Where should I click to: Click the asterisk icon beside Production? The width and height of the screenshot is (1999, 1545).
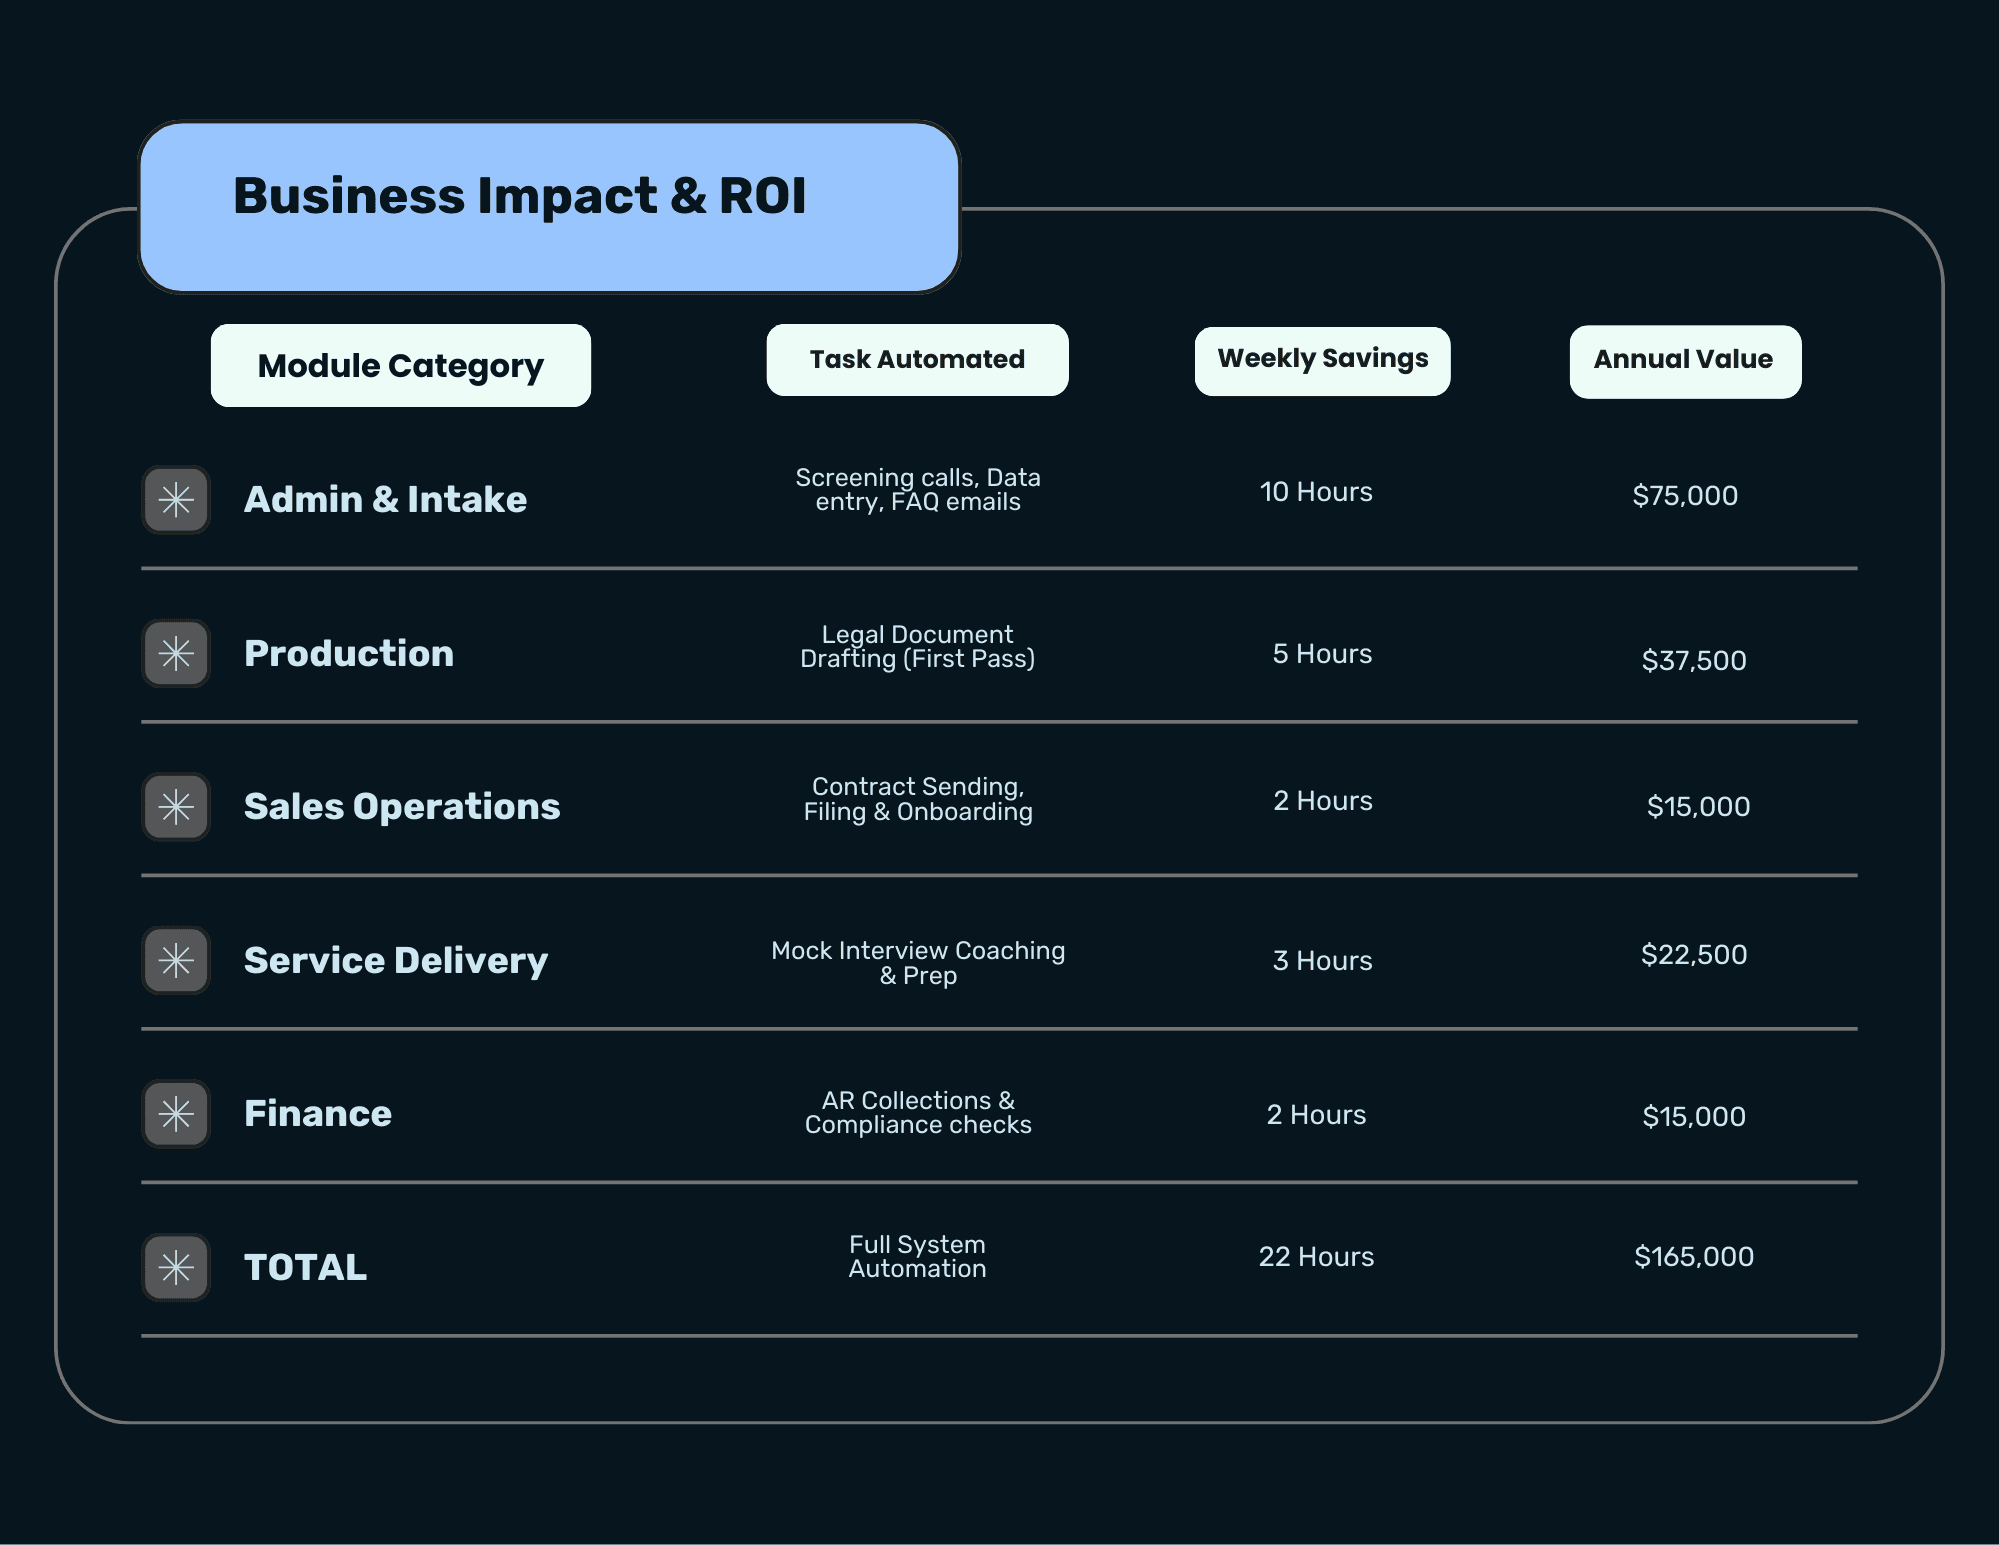click(x=176, y=653)
